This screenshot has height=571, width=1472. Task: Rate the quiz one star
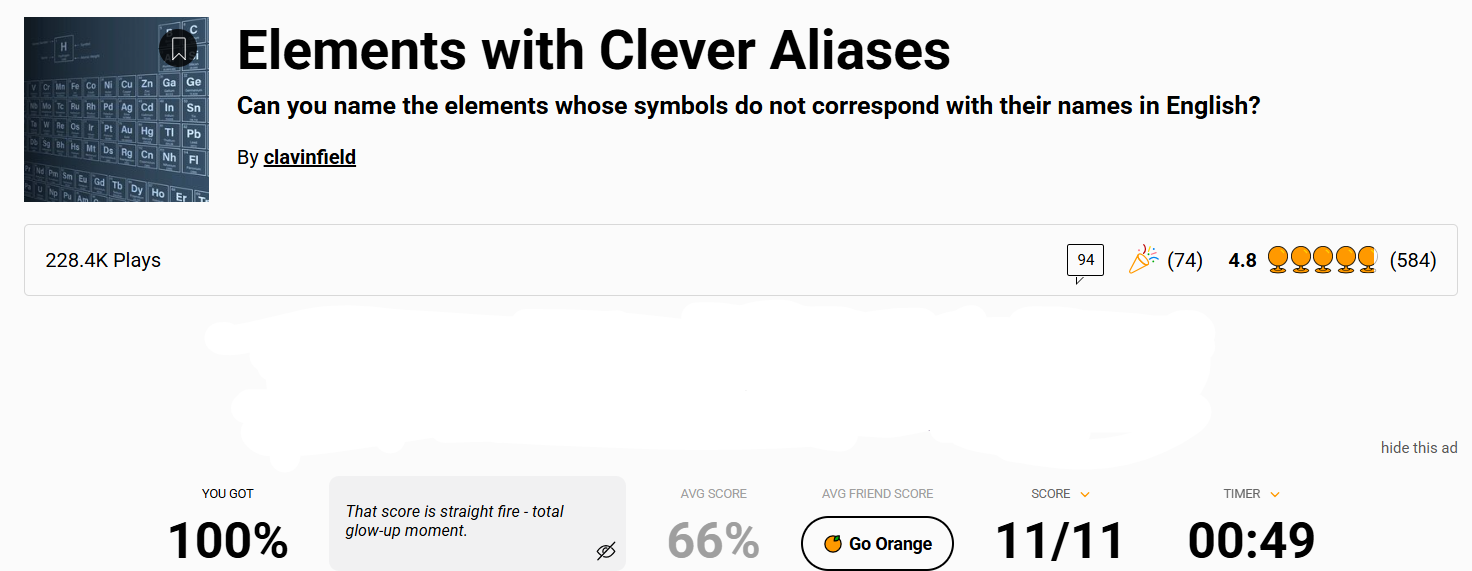(1277, 260)
